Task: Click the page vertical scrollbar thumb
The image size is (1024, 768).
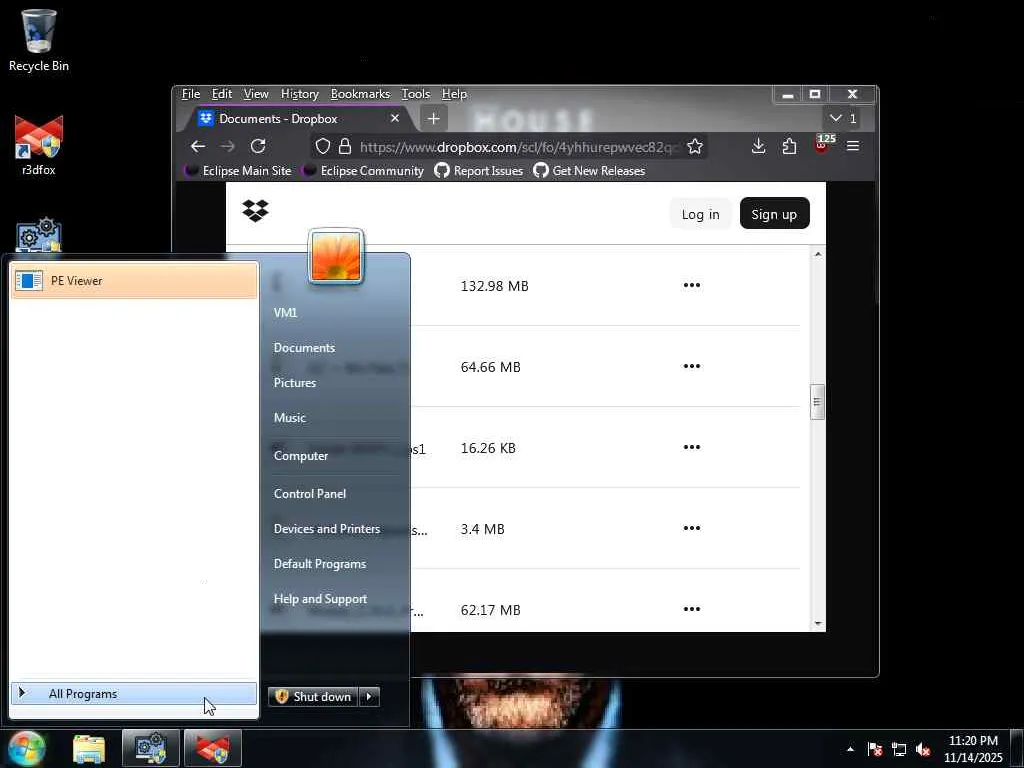Action: click(818, 402)
